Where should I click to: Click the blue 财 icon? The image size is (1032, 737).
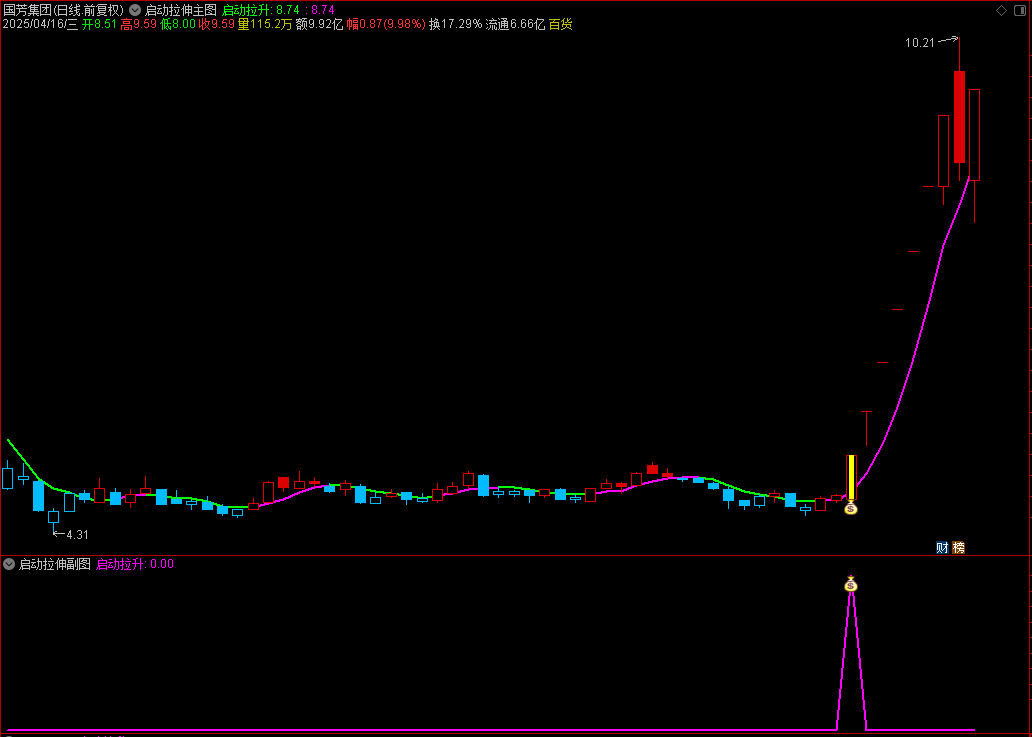942,547
